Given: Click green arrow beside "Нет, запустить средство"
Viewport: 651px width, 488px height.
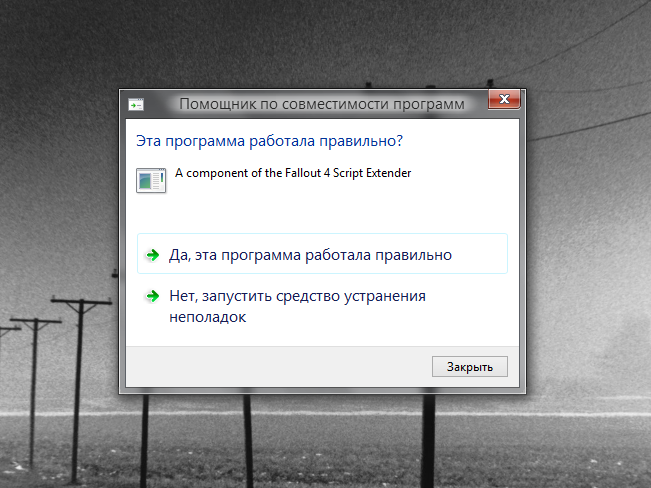Looking at the screenshot, I should tap(152, 296).
